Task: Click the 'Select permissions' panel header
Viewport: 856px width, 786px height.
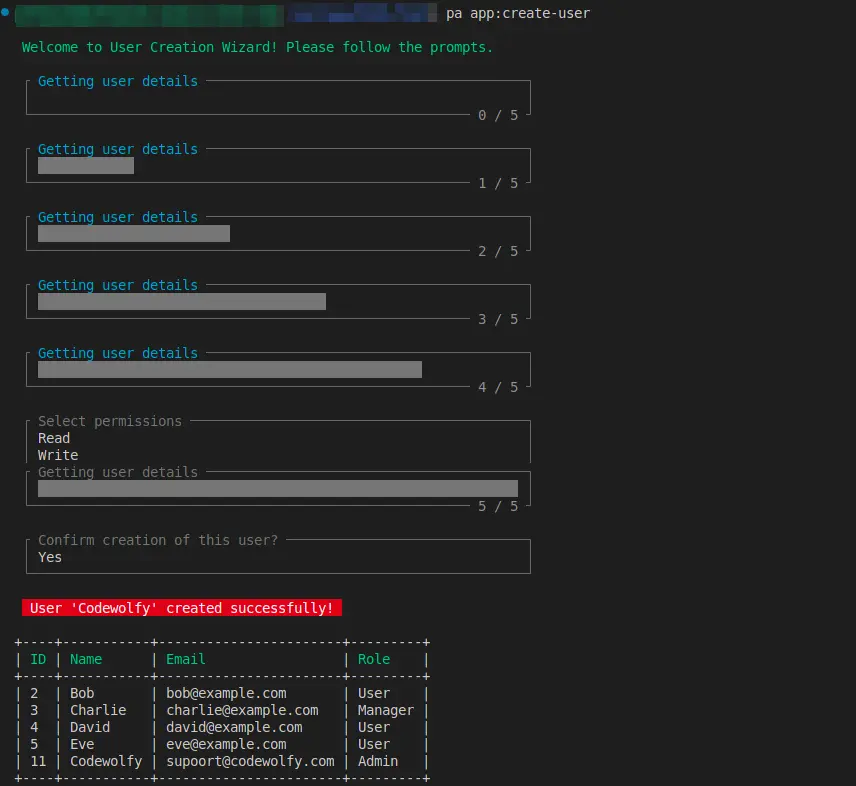Action: [x=109, y=421]
